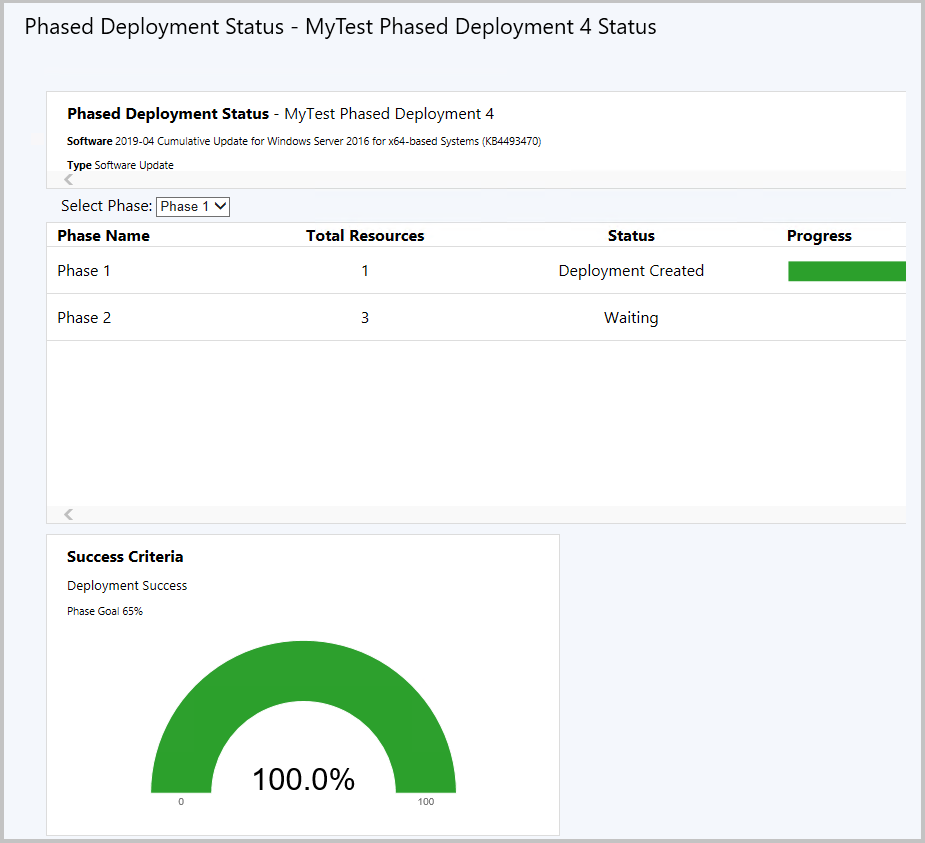Click the Deployment Success label
Viewport: 925px width, 843px height.
click(127, 586)
